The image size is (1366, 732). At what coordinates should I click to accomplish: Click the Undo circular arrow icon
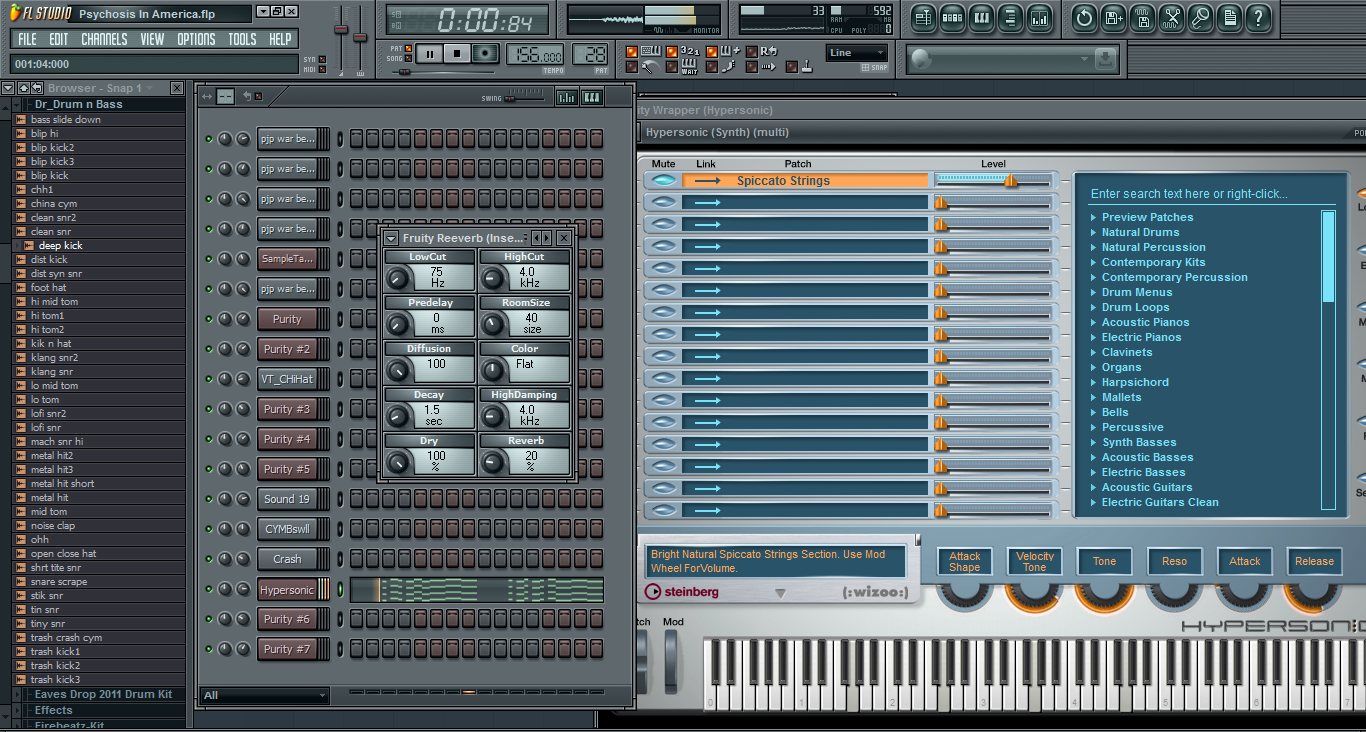[x=1084, y=18]
